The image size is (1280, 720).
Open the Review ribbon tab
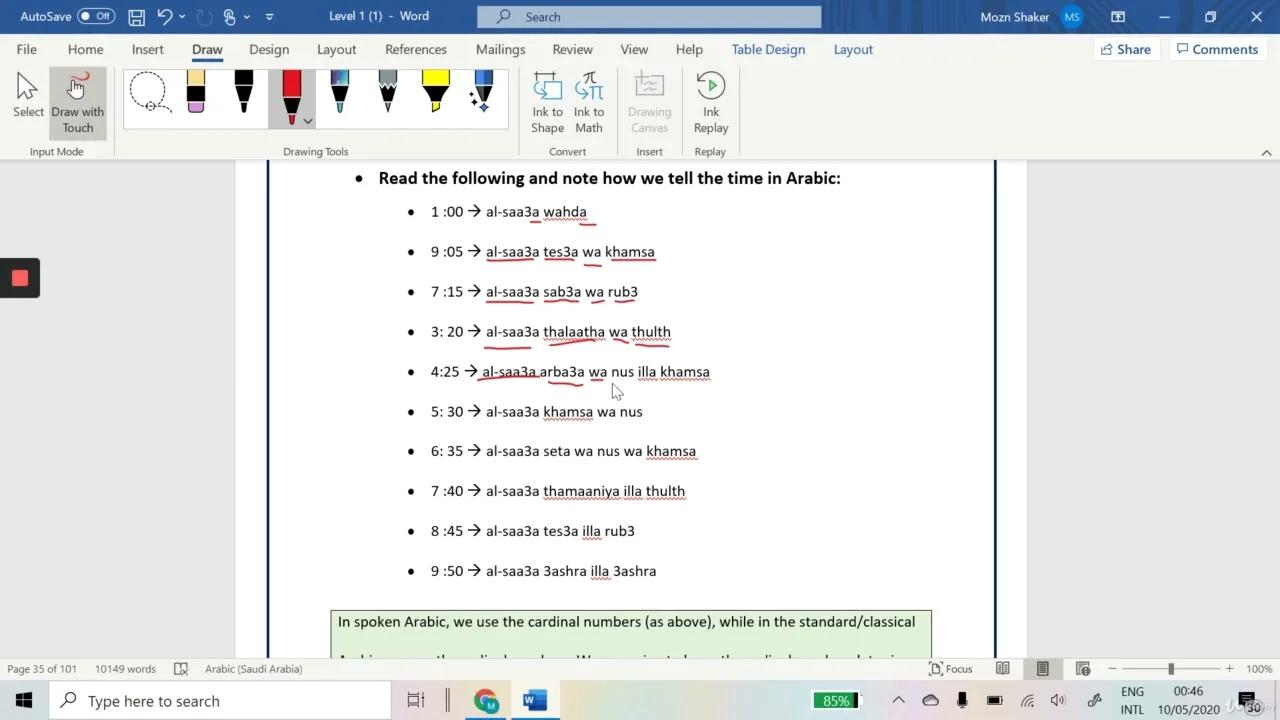click(x=572, y=49)
